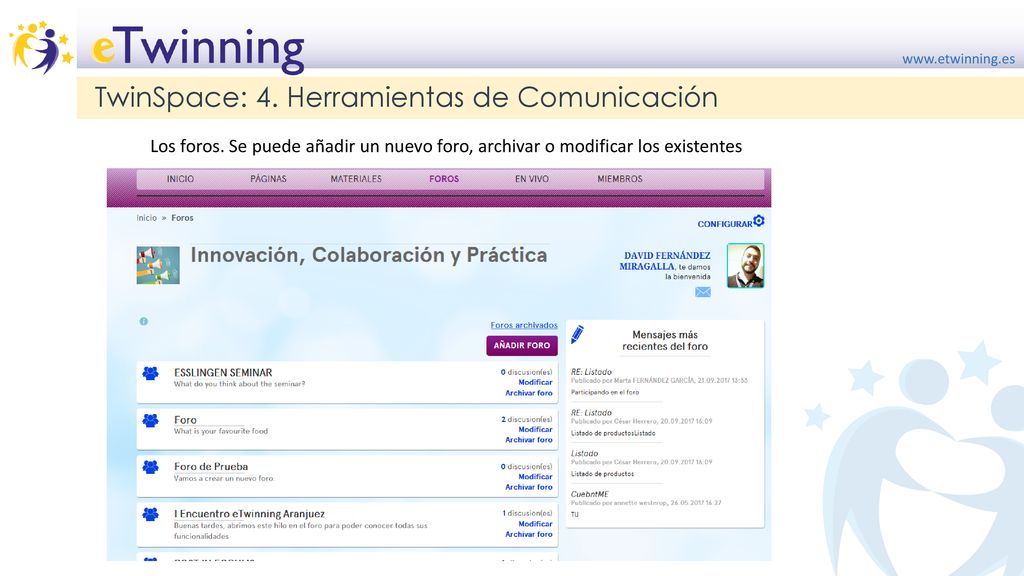The width and height of the screenshot is (1024, 576).
Task: Click the CONFIGURAR link text
Action: [x=725, y=224]
